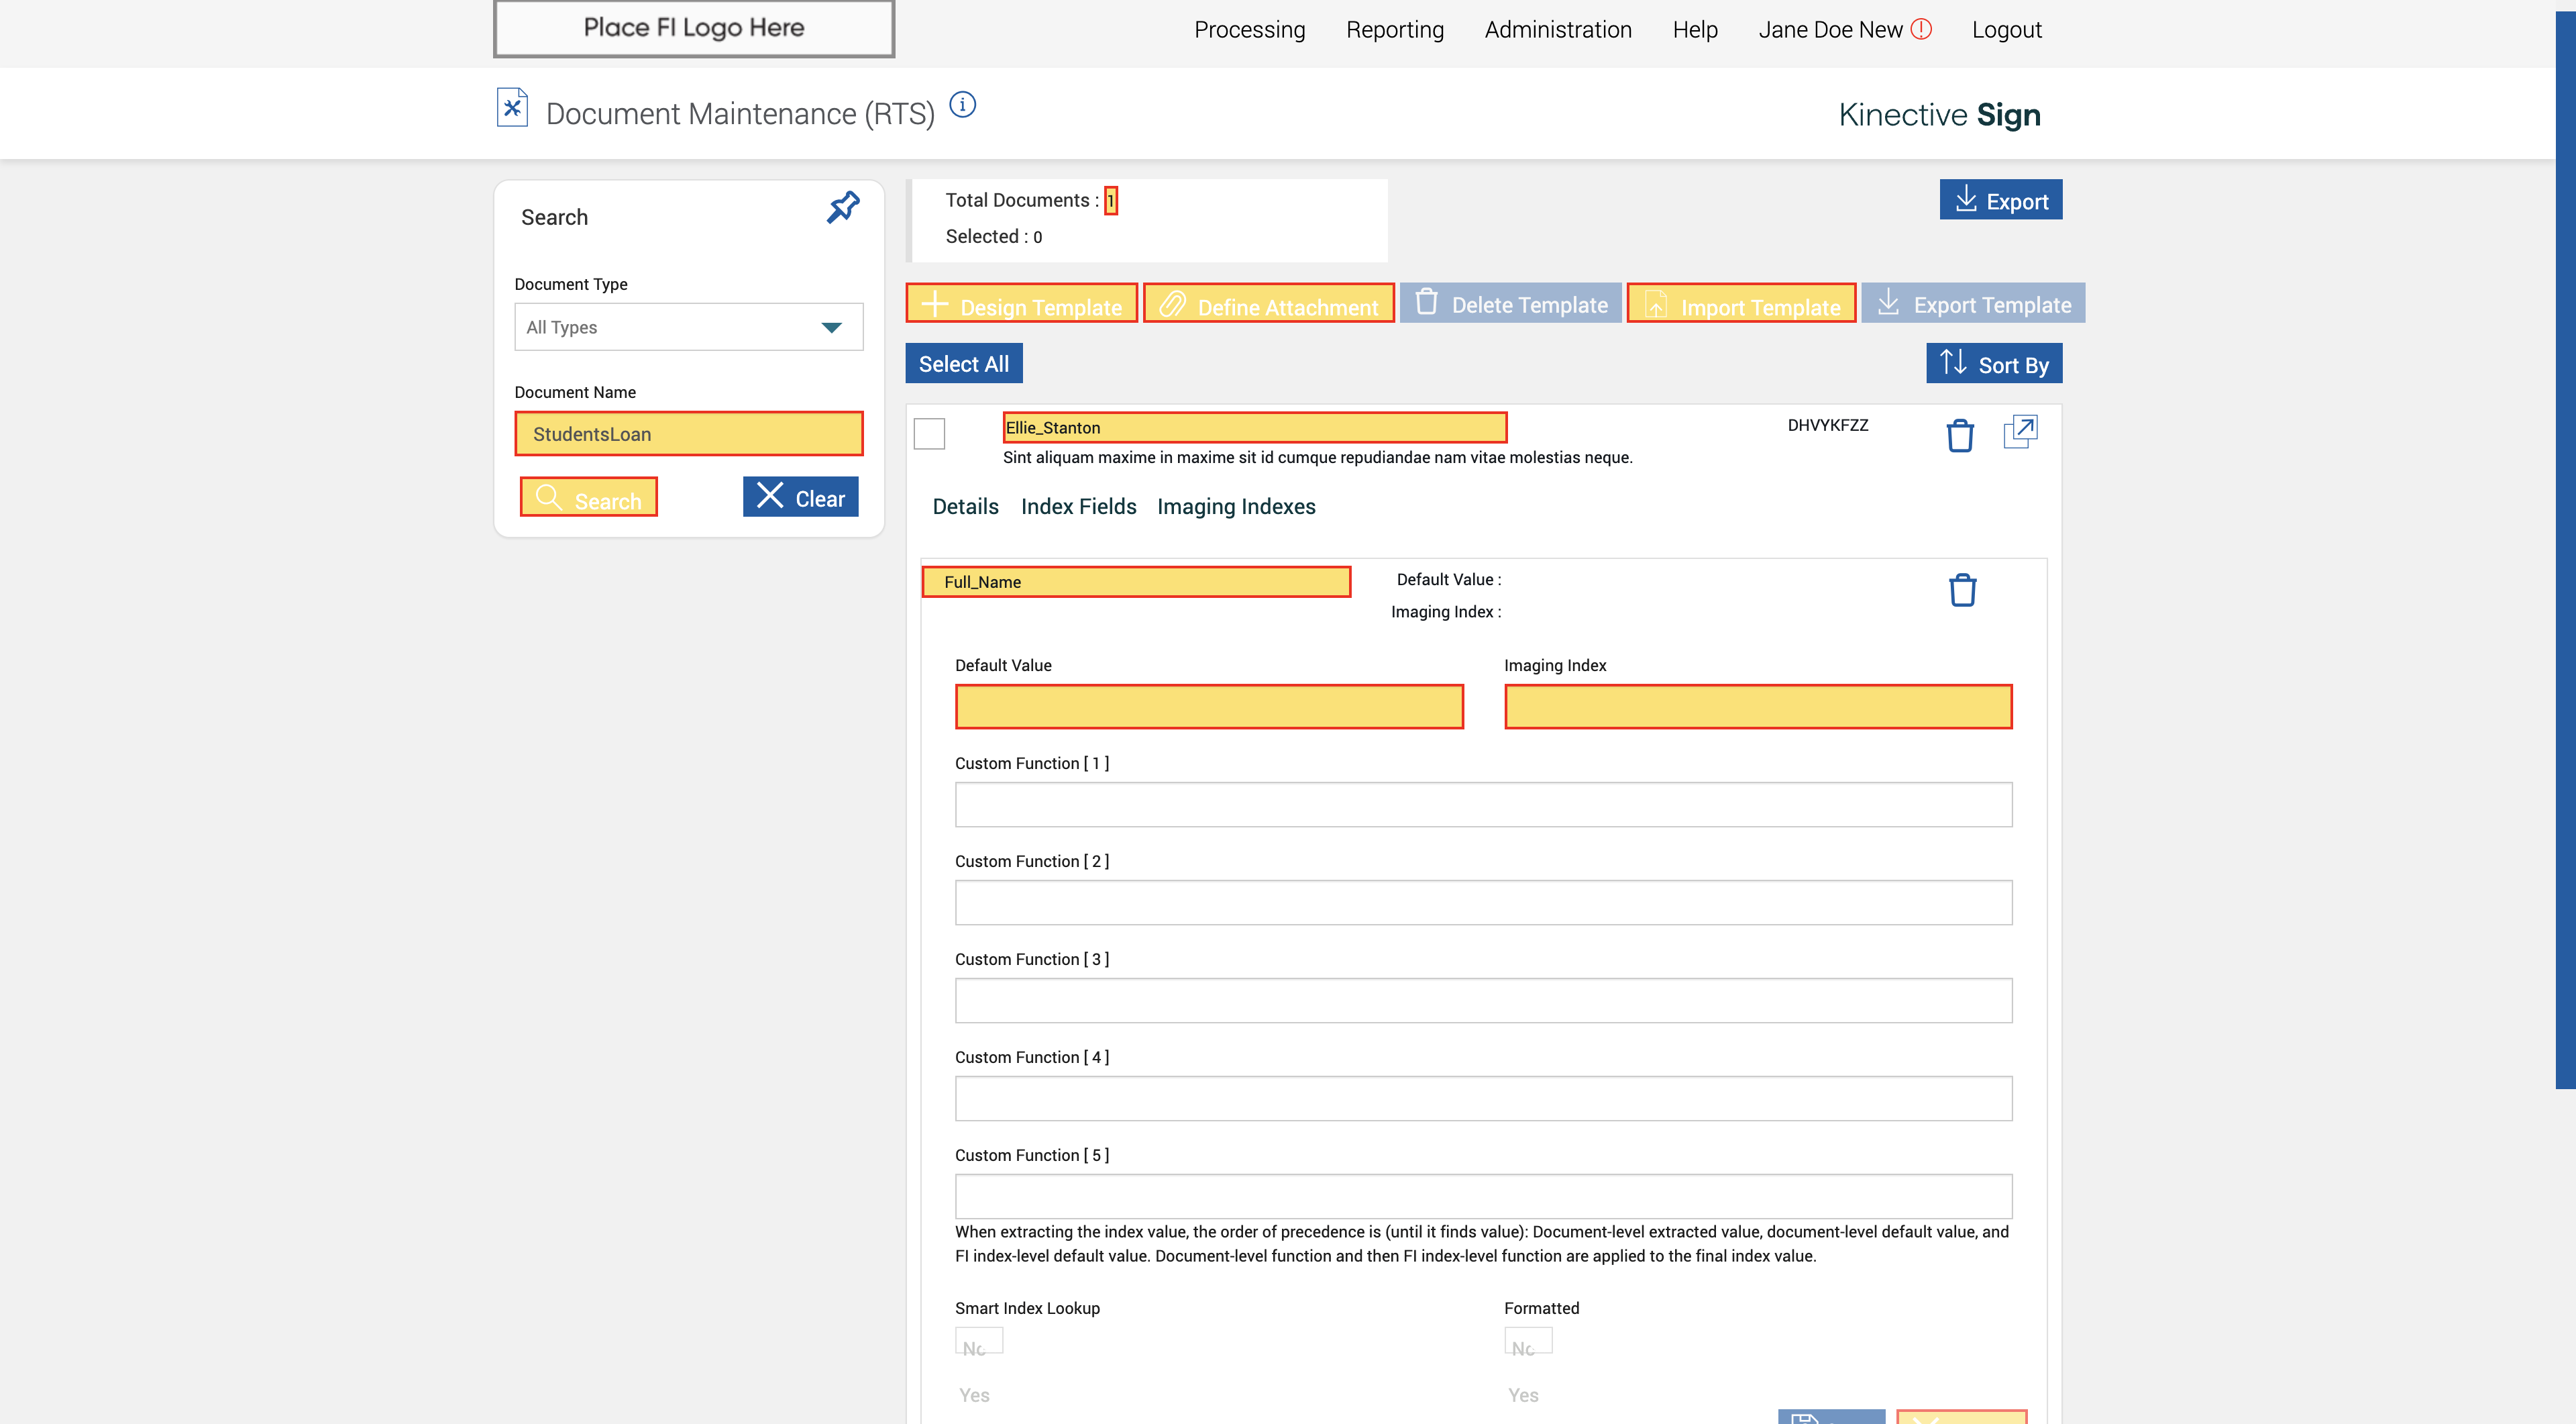Screen dimensions: 2576x1424
Task: Open the Administration menu
Action: (1557, 30)
